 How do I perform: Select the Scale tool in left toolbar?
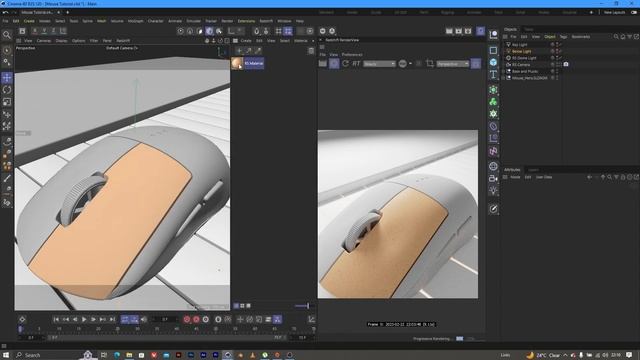pos(7,102)
